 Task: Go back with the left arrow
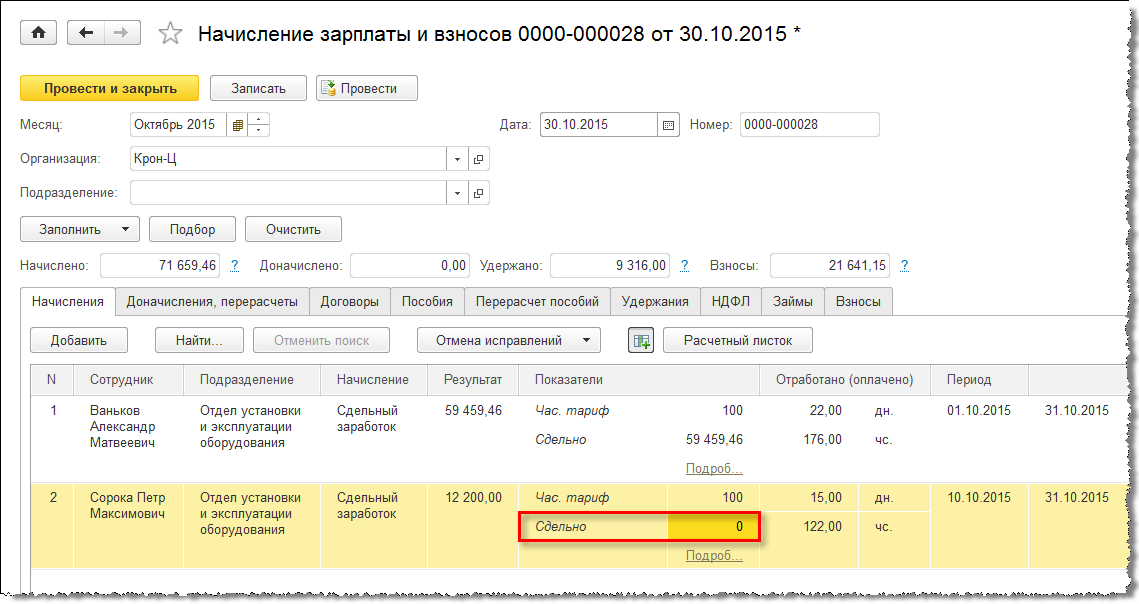86,33
